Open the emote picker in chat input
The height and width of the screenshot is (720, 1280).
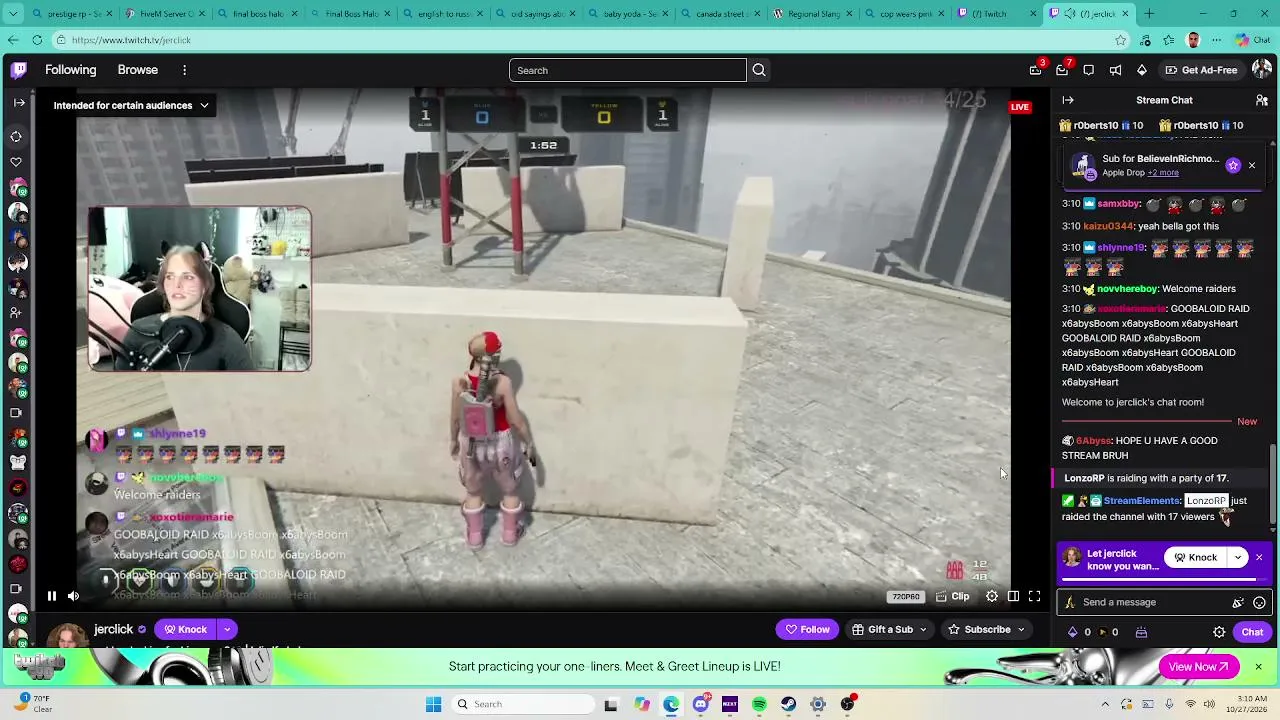pyautogui.click(x=1259, y=602)
